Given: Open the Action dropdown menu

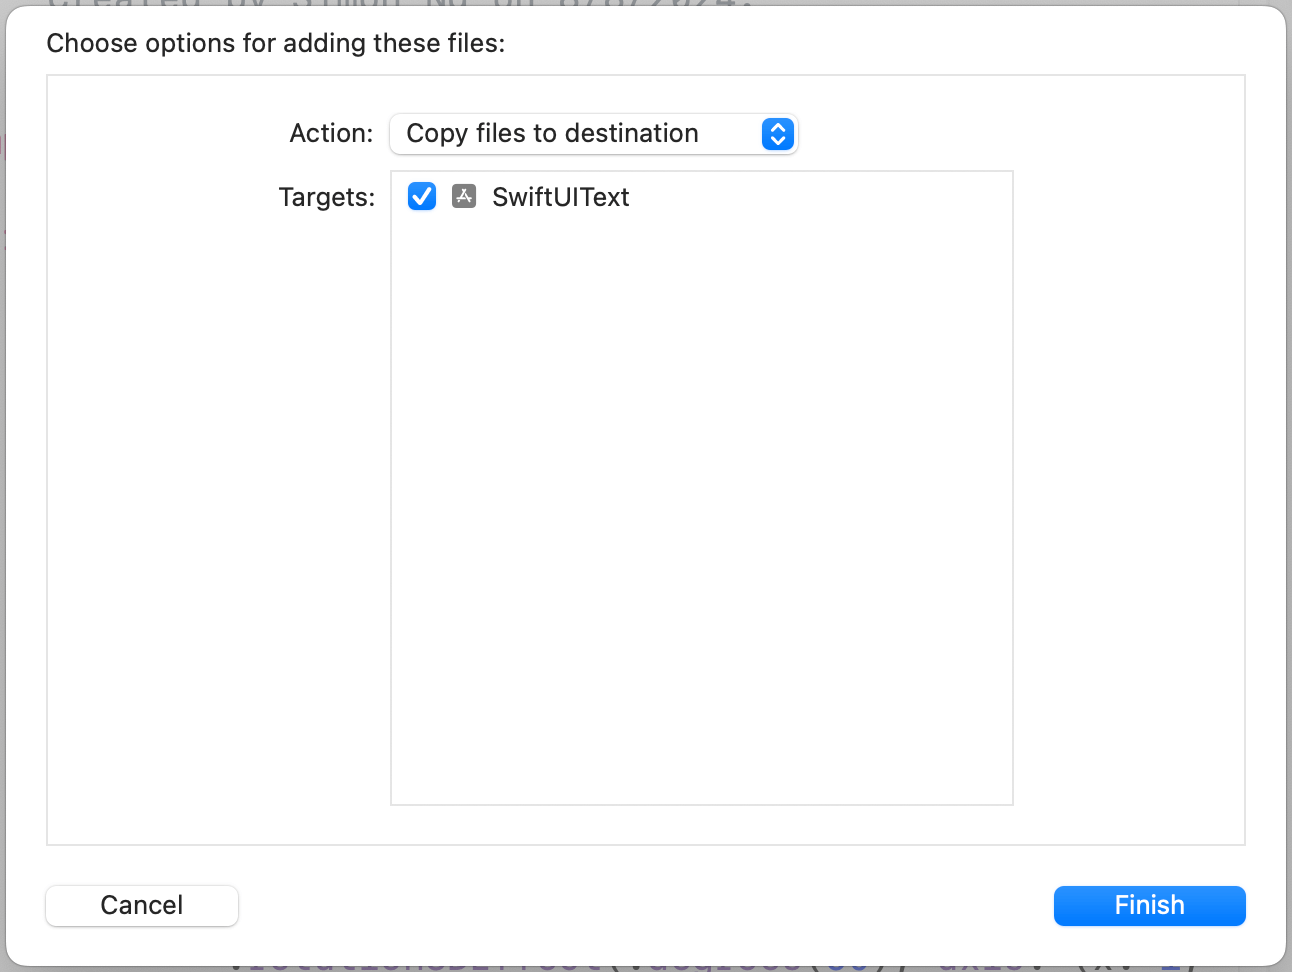Looking at the screenshot, I should [592, 134].
